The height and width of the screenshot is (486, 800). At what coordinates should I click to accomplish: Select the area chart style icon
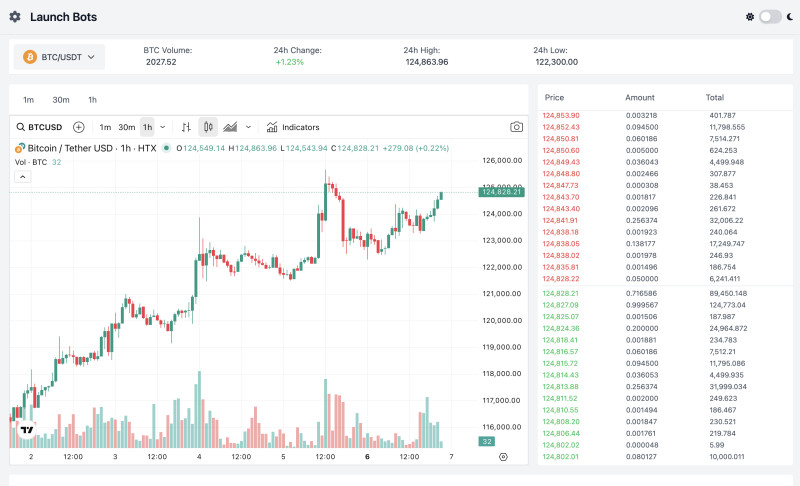click(230, 127)
